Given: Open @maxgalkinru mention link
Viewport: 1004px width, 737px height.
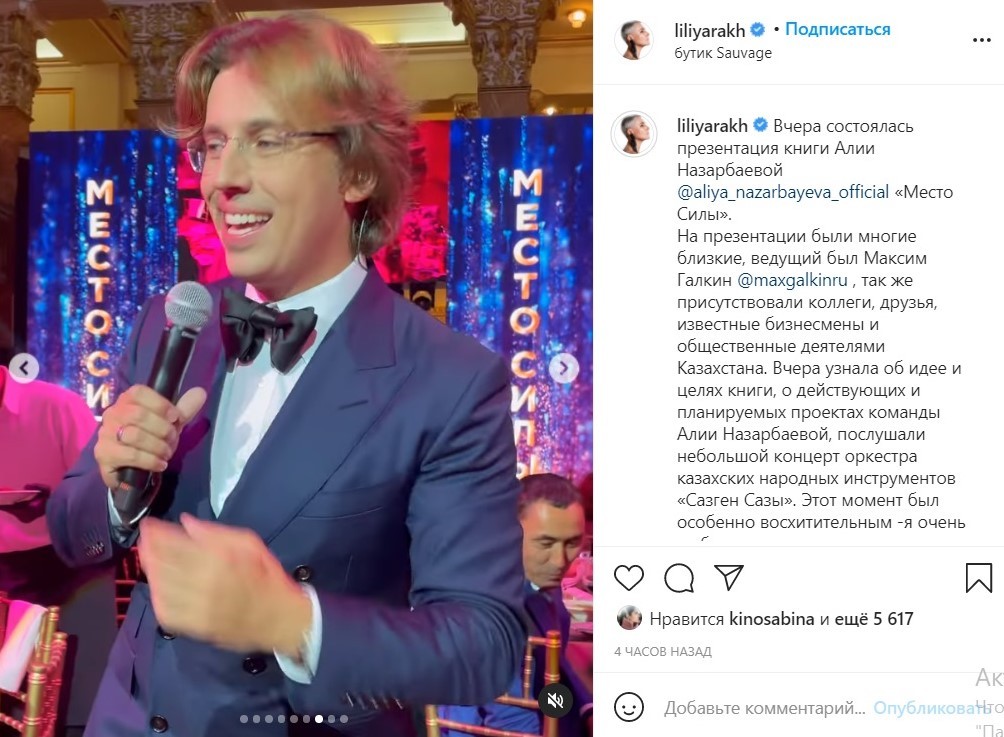Looking at the screenshot, I should (792, 280).
